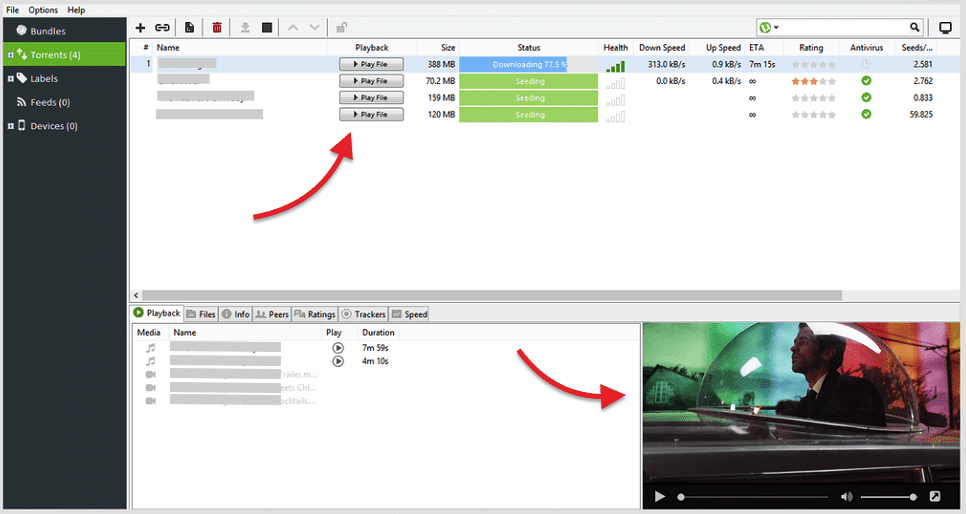Click the green antivirus check for 70.2 MB torrent

pos(866,81)
